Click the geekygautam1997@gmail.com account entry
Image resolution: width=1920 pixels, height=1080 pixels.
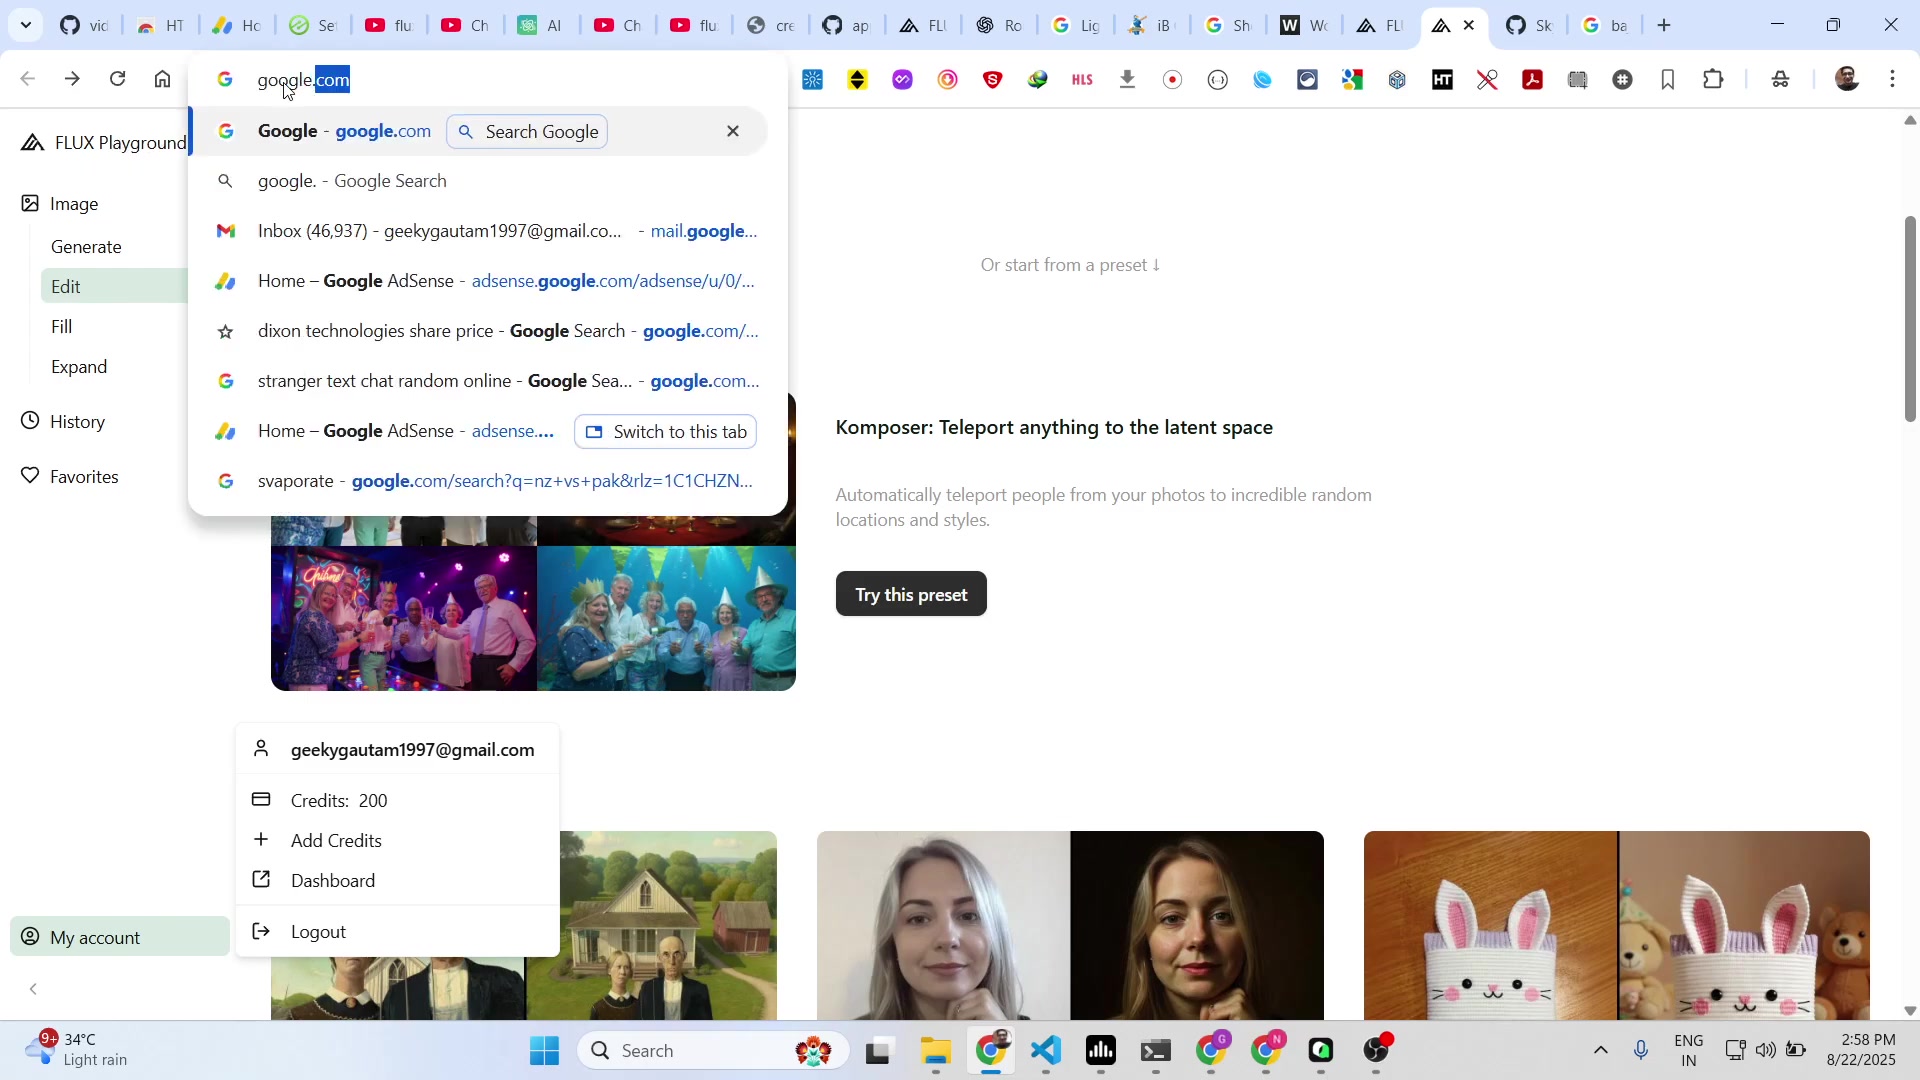[x=397, y=750]
